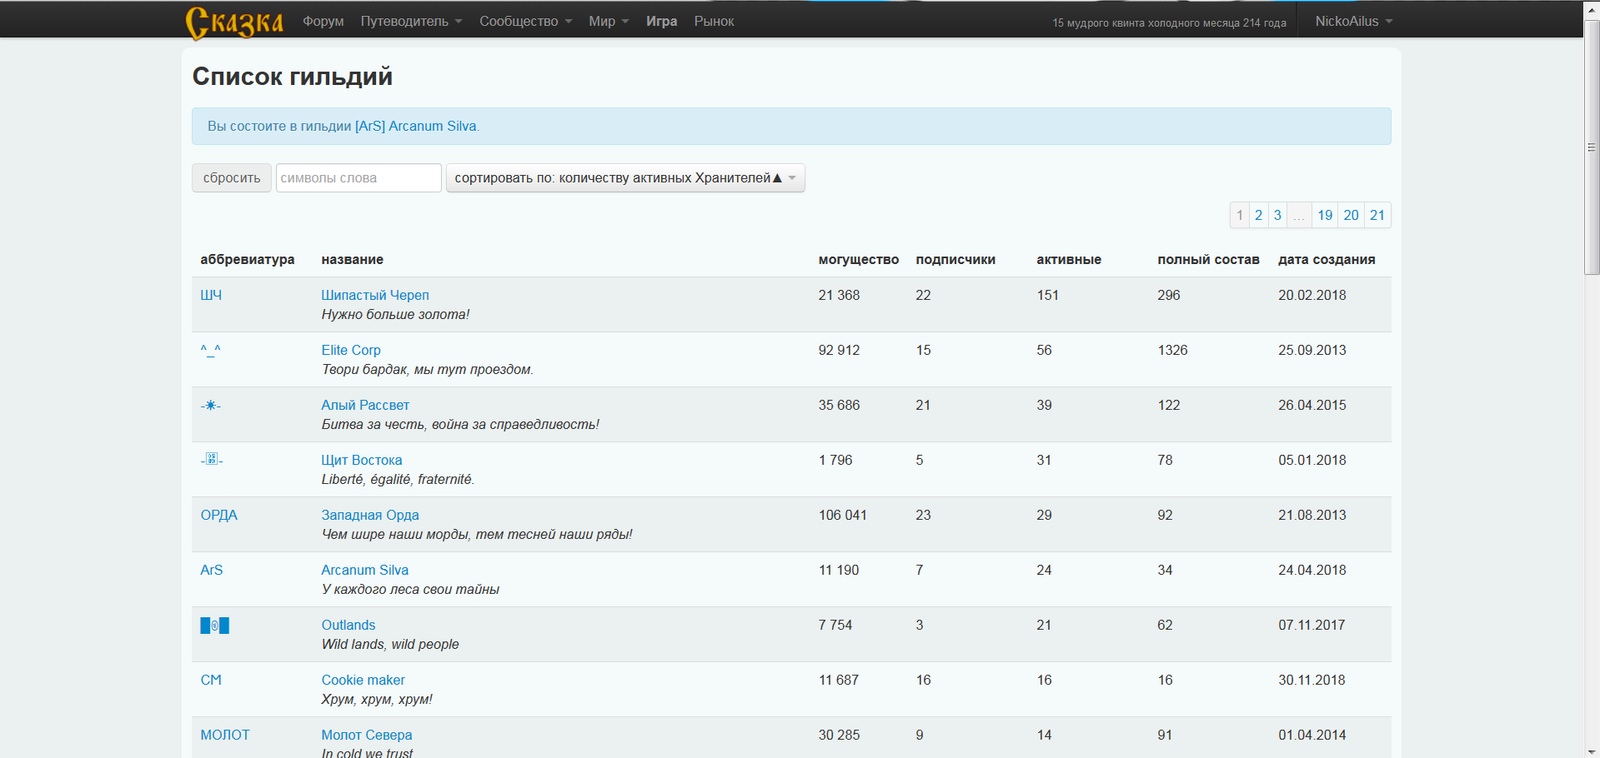Go to pagination page 1
The image size is (1600, 758).
tap(1240, 215)
